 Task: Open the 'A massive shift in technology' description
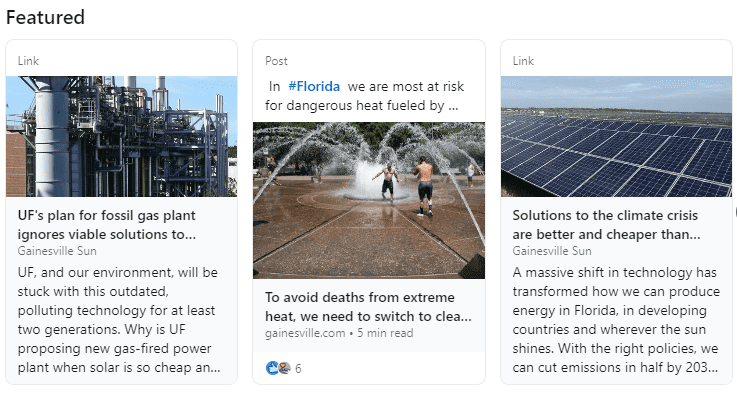tap(616, 320)
